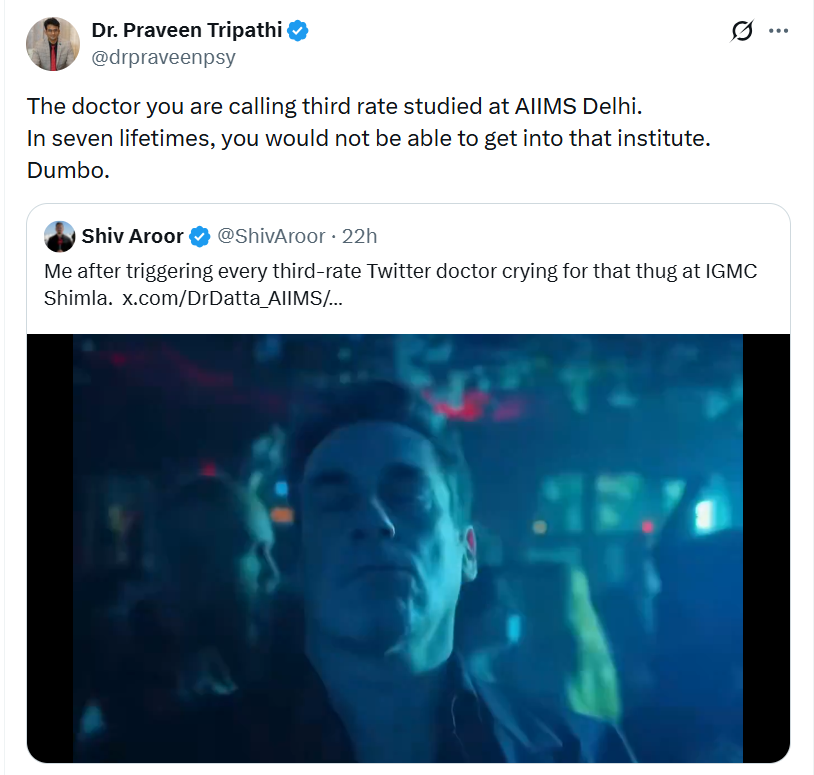Image resolution: width=814 pixels, height=775 pixels.
Task: Follow the x.com/DrDatta_AIIMS/... link
Action: [232, 298]
